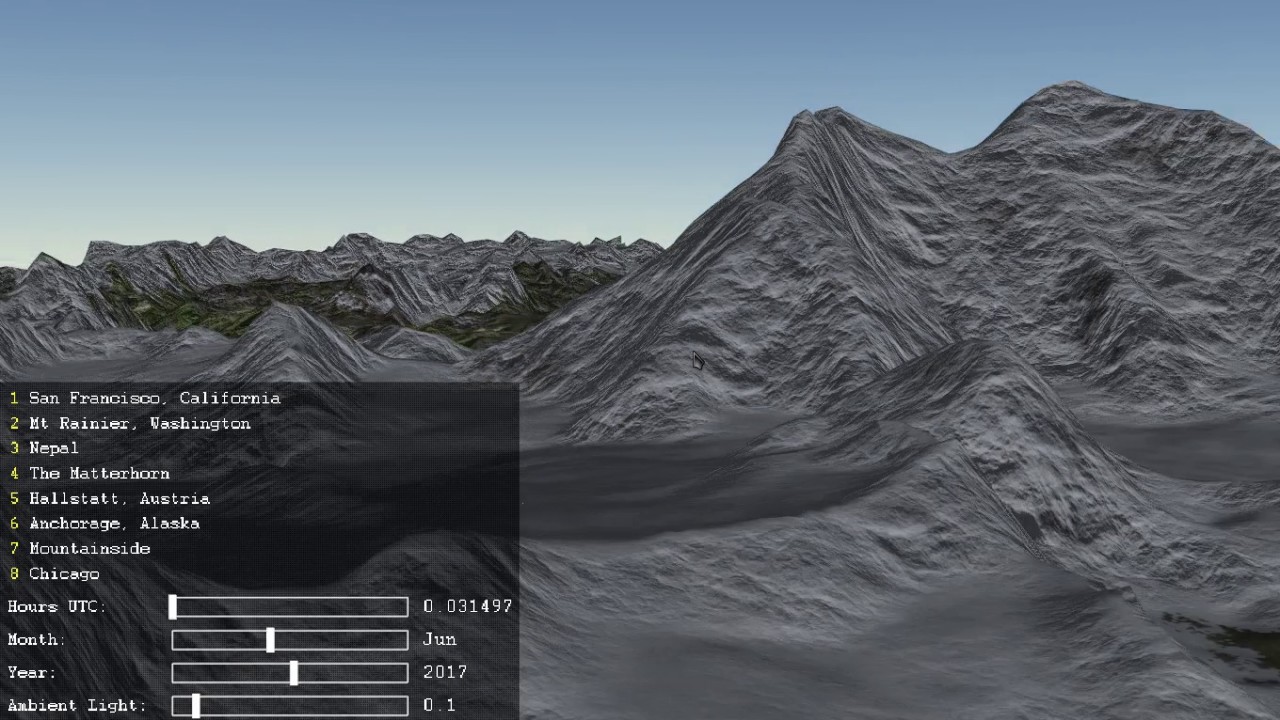Choose the Nepal location entry

(54, 448)
